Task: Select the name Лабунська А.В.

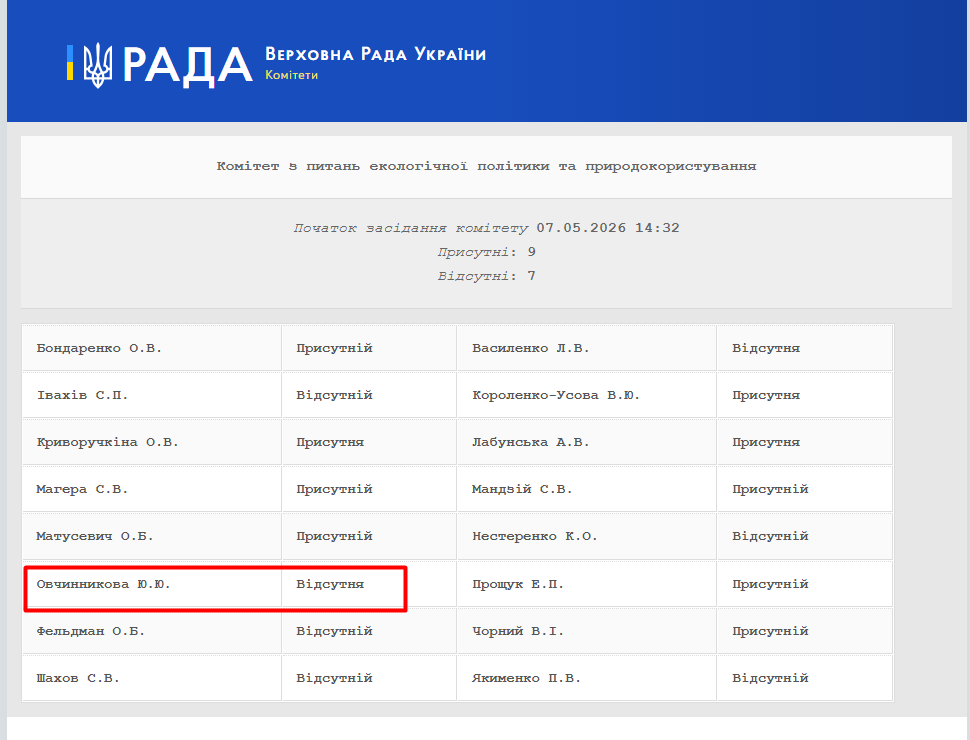Action: tap(531, 442)
